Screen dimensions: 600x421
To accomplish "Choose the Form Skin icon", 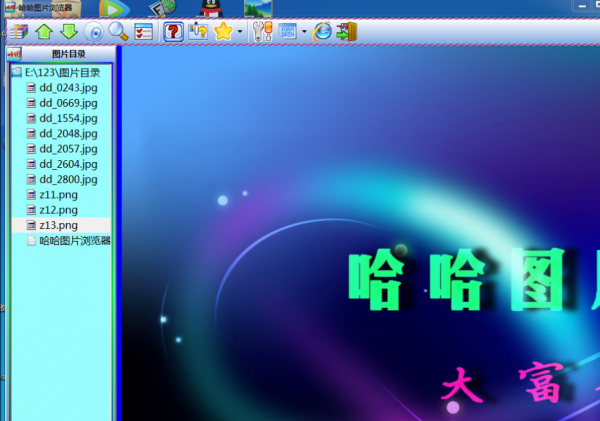I will click(288, 31).
